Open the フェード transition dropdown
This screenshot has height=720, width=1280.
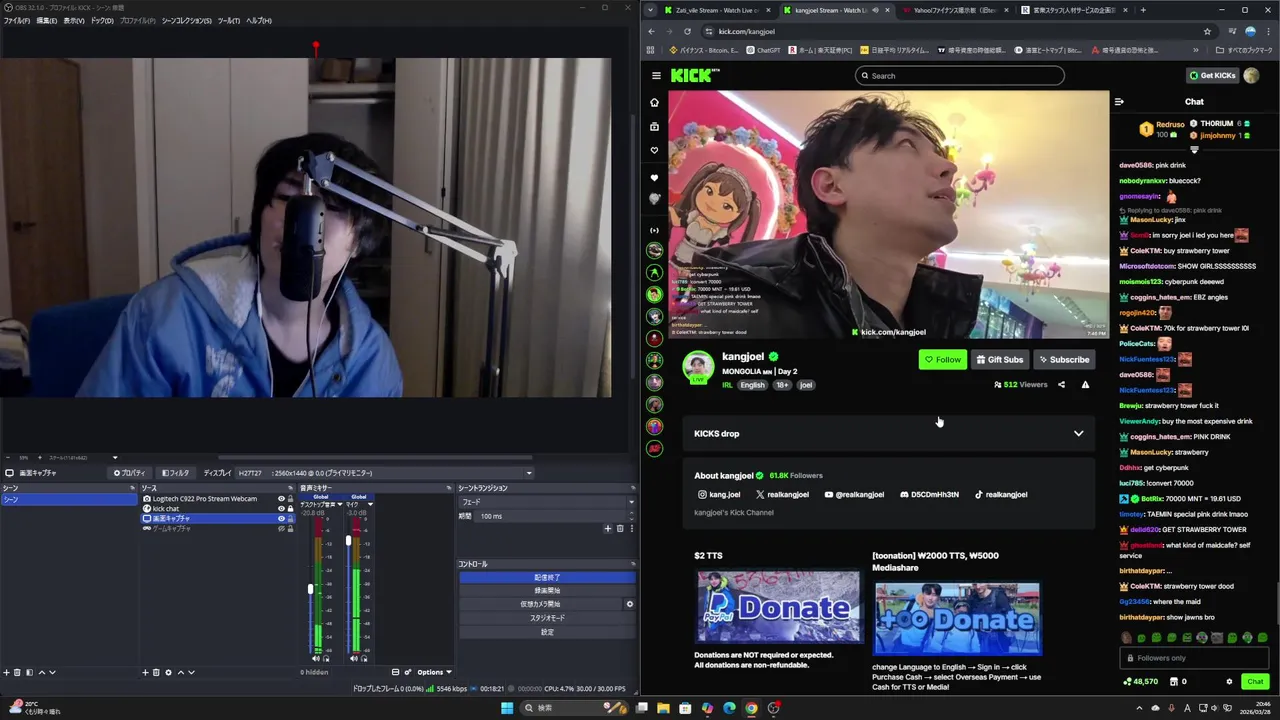click(x=547, y=502)
